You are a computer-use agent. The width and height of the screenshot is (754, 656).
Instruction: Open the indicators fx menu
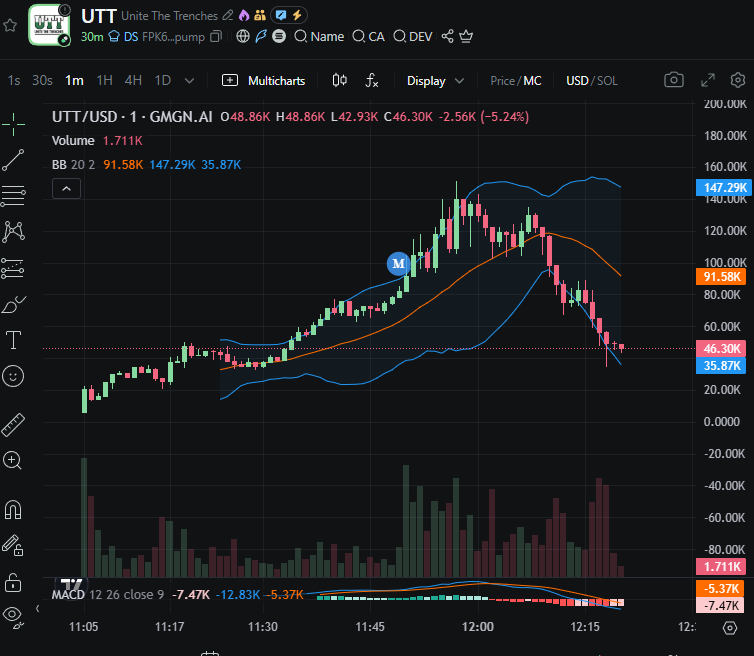point(372,80)
